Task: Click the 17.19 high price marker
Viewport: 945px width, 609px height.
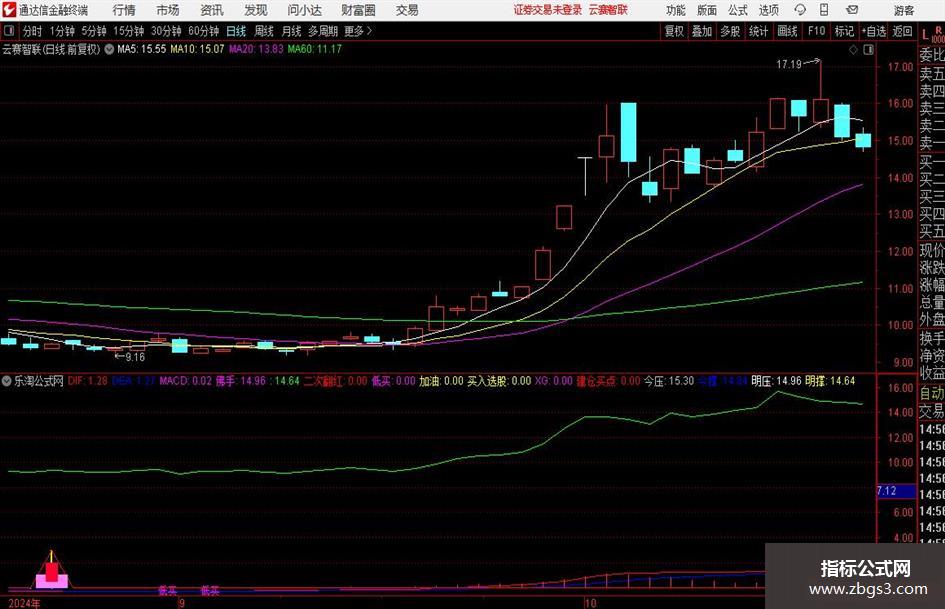Action: tap(789, 64)
